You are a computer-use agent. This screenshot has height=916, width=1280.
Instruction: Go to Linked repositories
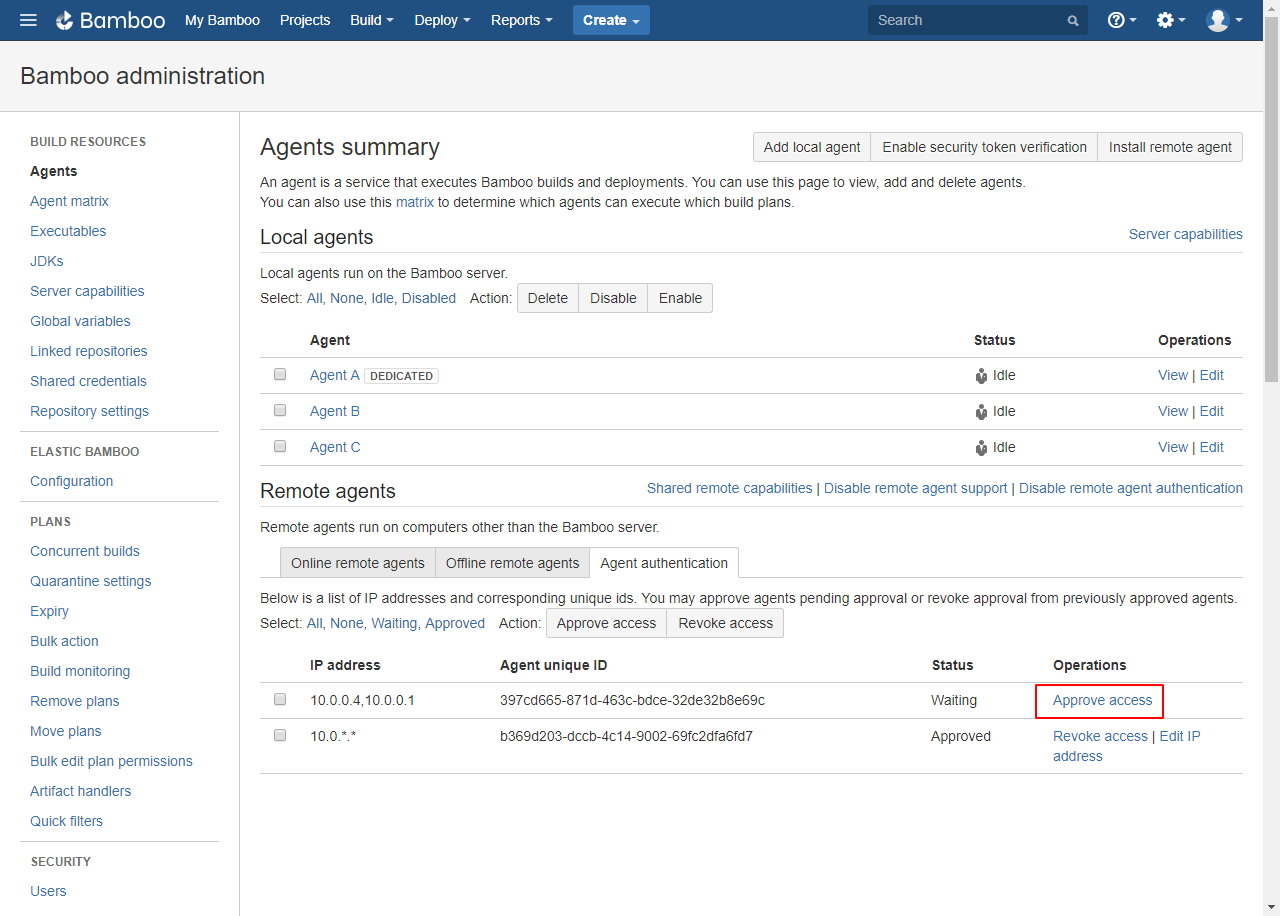[89, 351]
